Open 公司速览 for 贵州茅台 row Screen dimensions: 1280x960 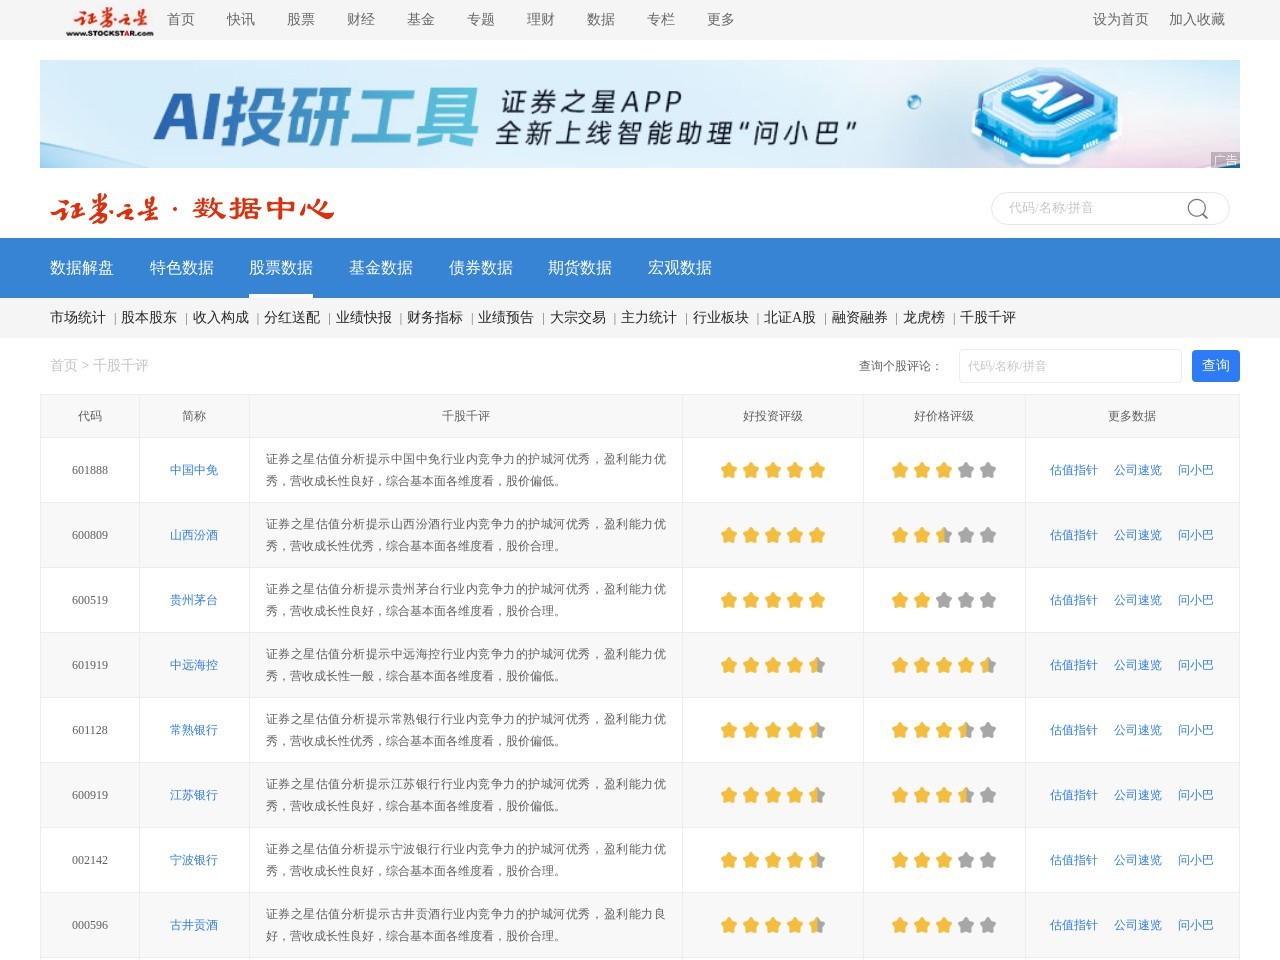click(x=1138, y=600)
